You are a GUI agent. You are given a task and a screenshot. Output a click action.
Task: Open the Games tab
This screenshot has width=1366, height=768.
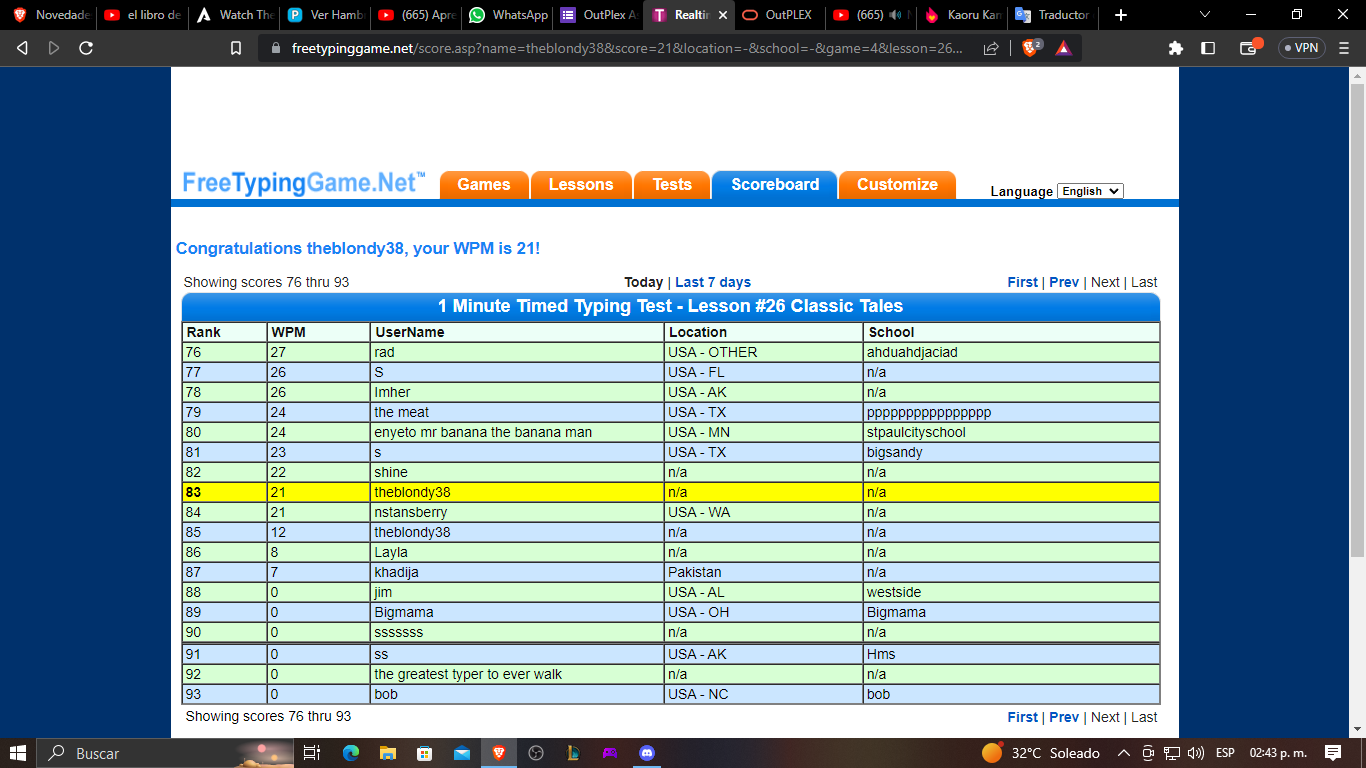pyautogui.click(x=484, y=185)
